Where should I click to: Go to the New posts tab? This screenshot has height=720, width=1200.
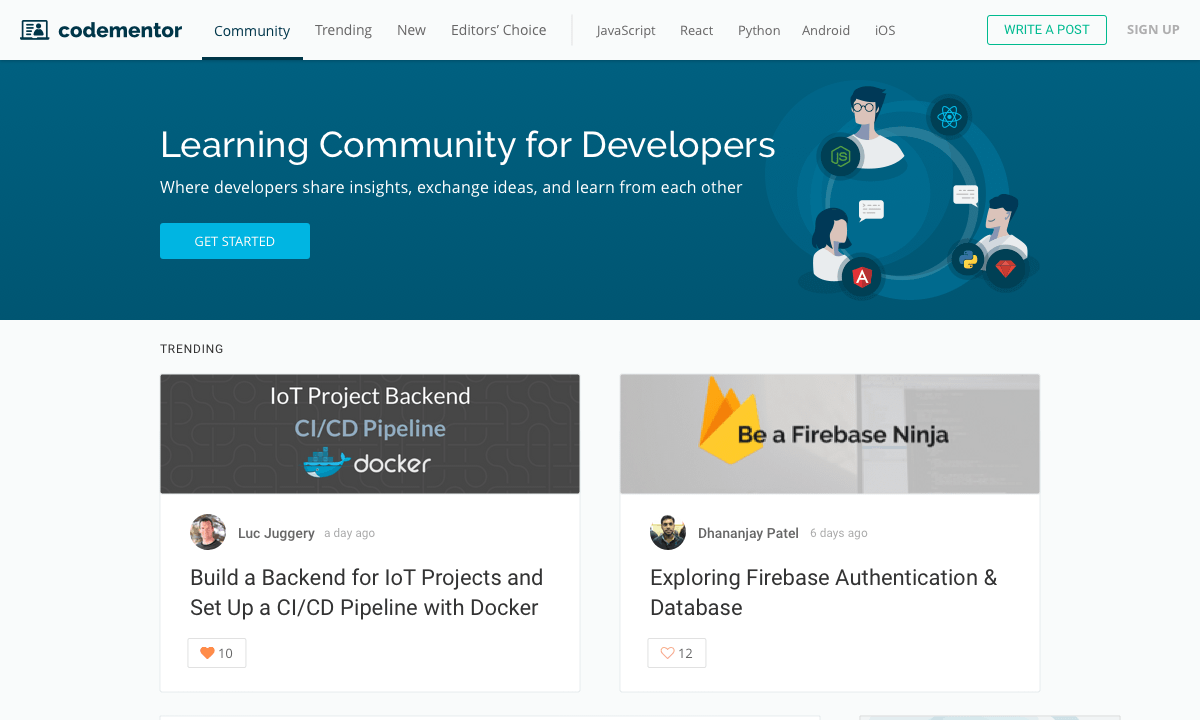411,30
